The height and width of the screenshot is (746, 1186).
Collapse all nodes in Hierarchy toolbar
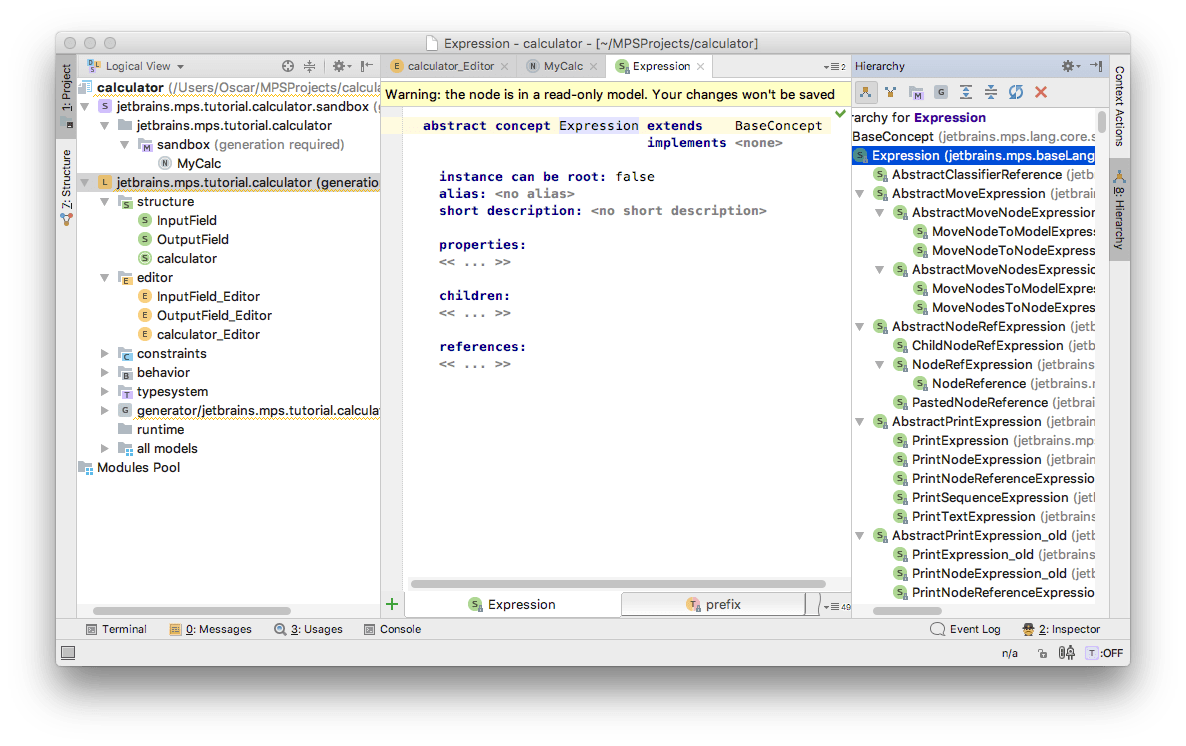click(990, 92)
